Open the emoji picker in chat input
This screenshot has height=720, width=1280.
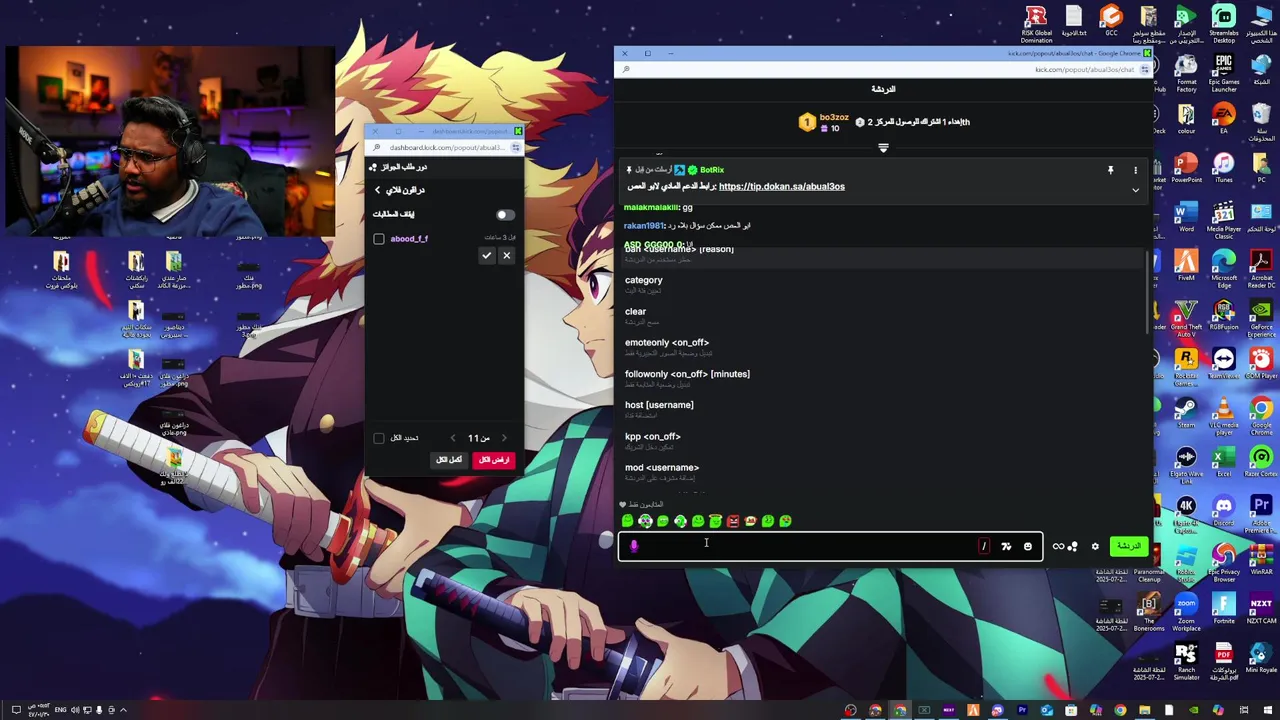[x=1028, y=546]
